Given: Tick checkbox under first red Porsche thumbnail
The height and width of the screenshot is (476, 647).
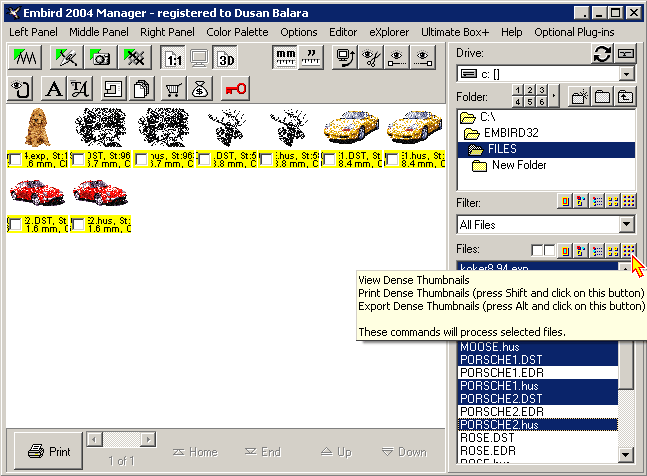Looking at the screenshot, I should click(x=15, y=224).
